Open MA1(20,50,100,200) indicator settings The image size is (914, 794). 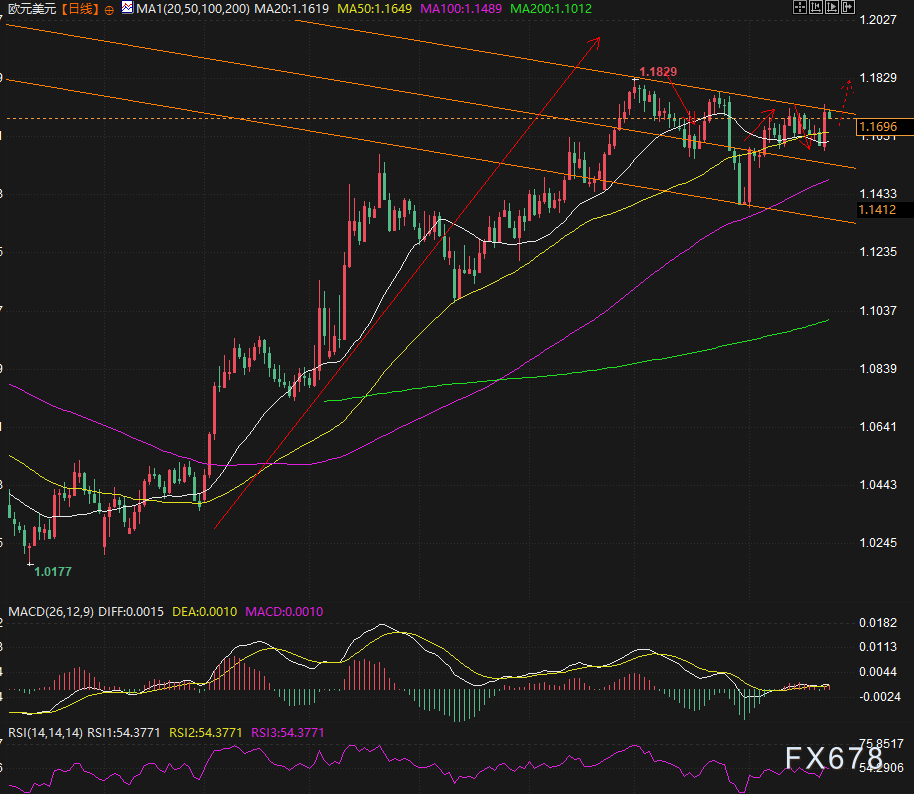point(192,8)
